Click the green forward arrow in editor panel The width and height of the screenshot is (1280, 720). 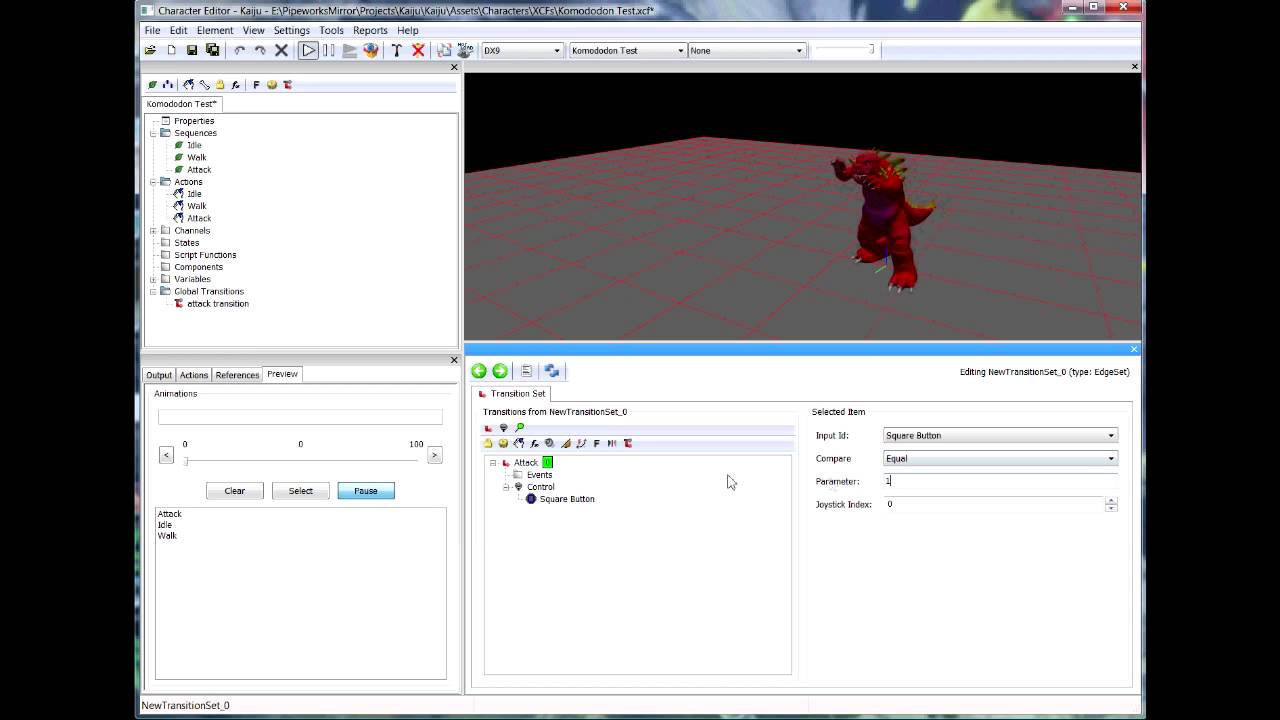500,371
